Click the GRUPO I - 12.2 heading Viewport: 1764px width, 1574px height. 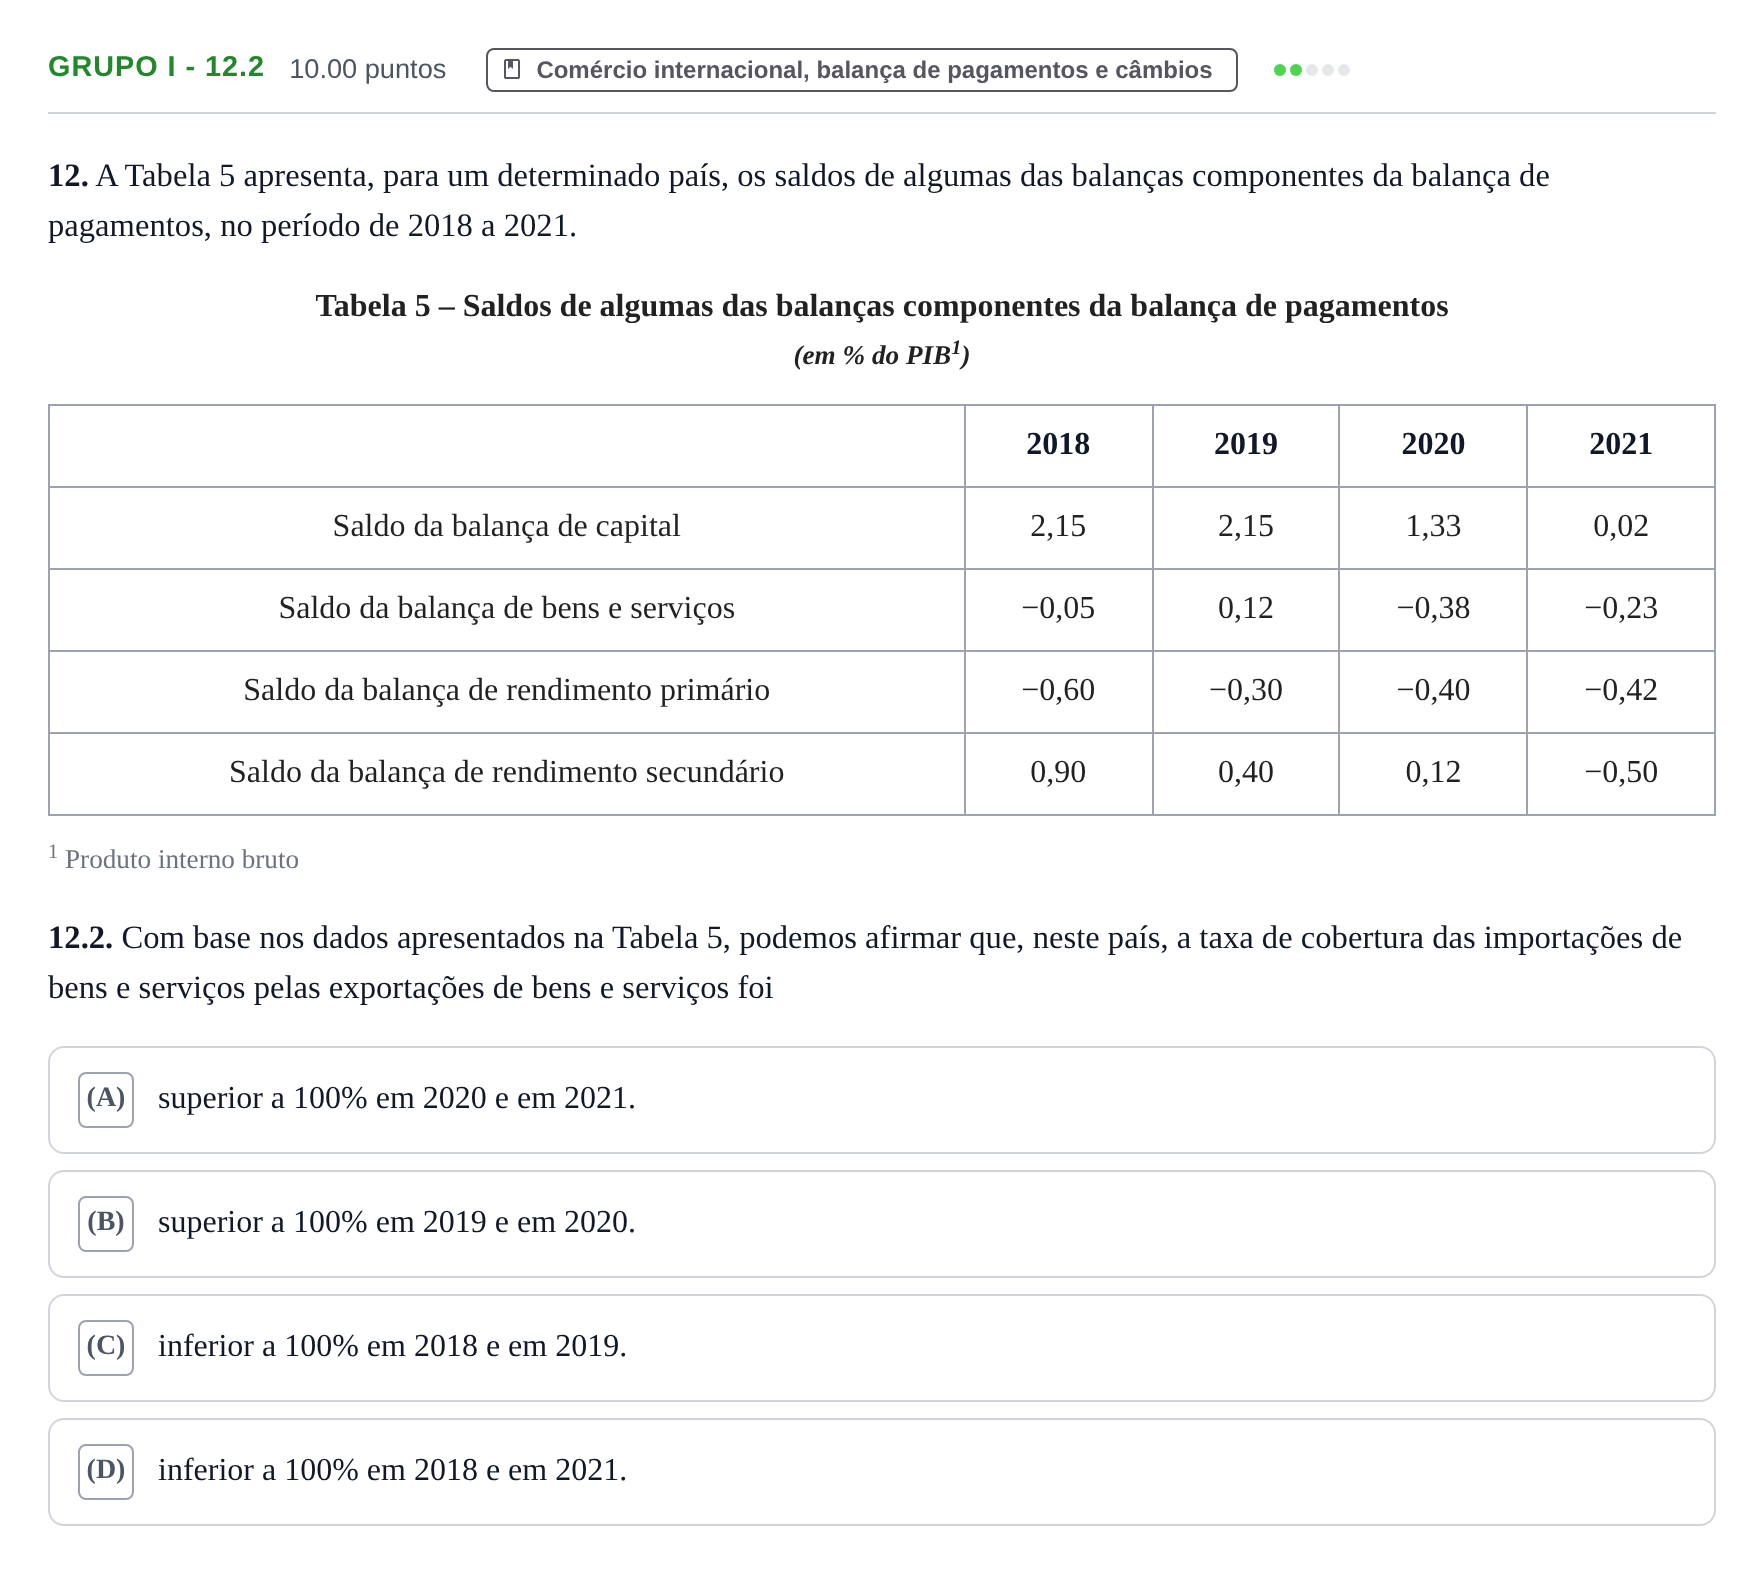[x=156, y=67]
